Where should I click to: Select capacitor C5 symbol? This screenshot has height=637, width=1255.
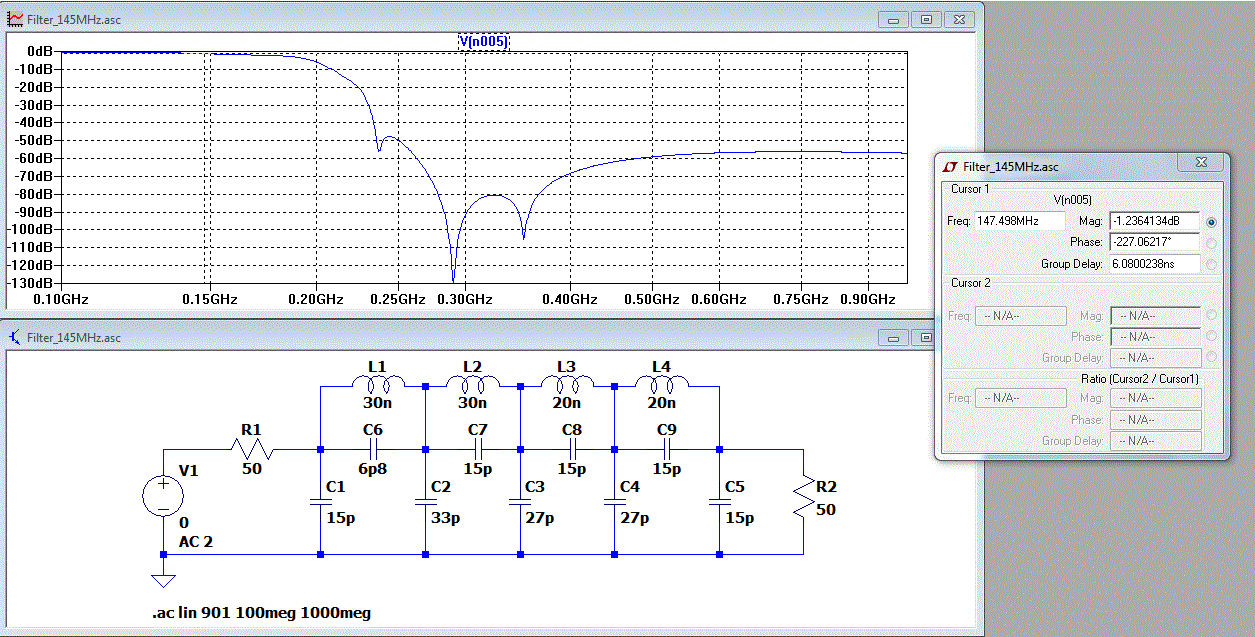719,503
